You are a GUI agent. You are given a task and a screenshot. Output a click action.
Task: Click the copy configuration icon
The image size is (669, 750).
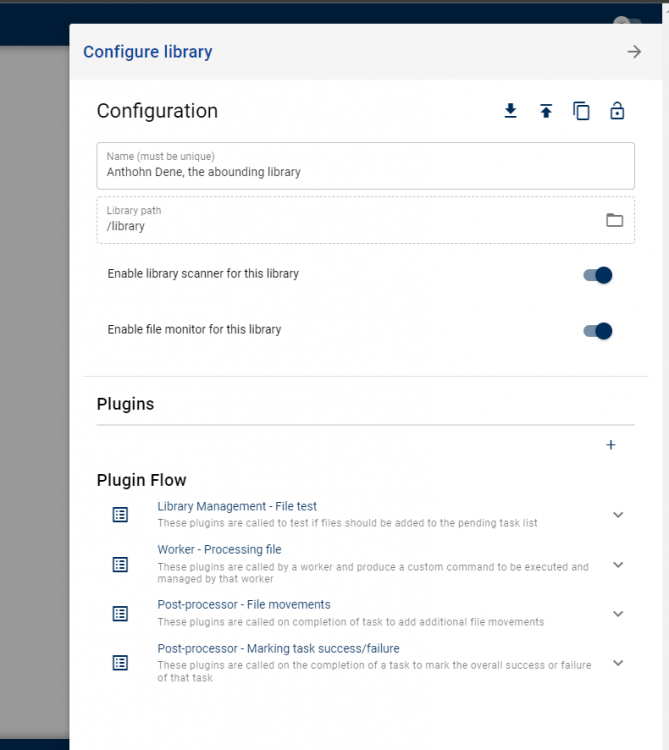tap(581, 111)
